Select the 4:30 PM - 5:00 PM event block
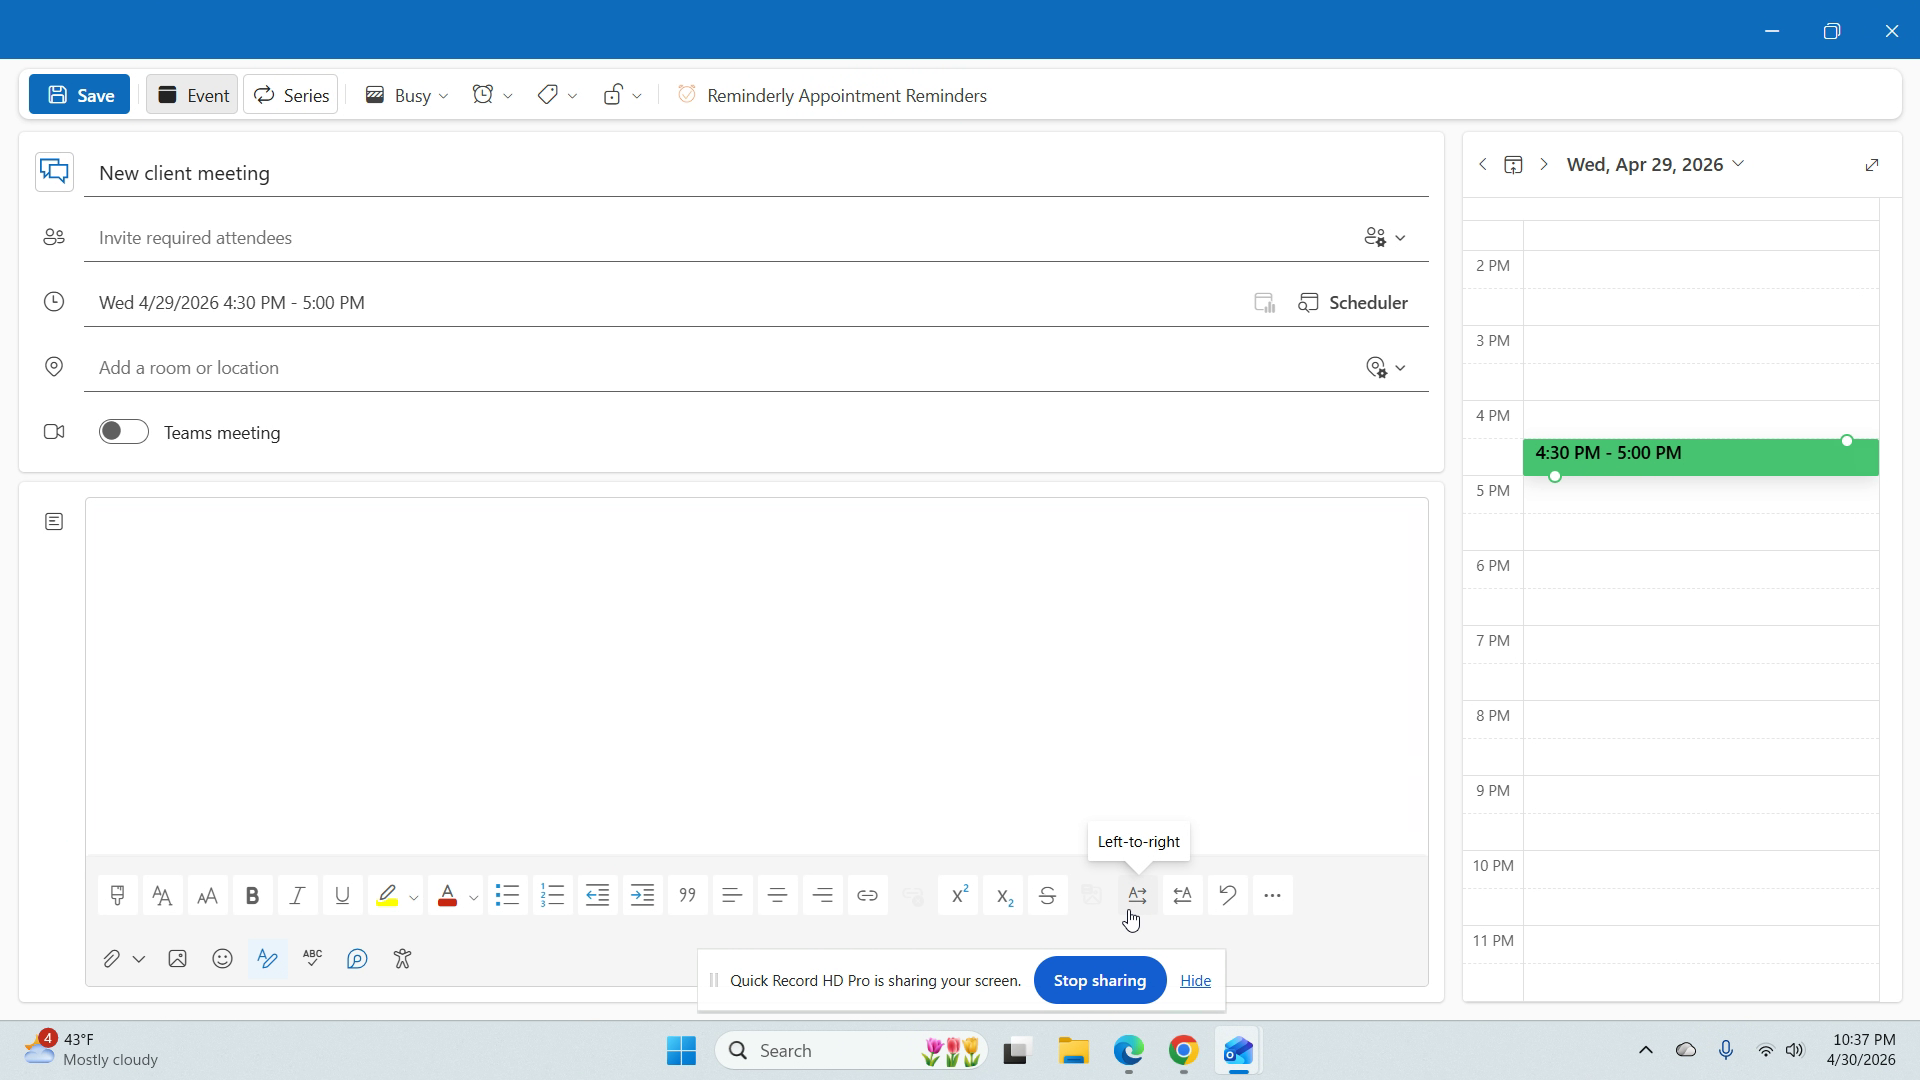 coord(1700,457)
